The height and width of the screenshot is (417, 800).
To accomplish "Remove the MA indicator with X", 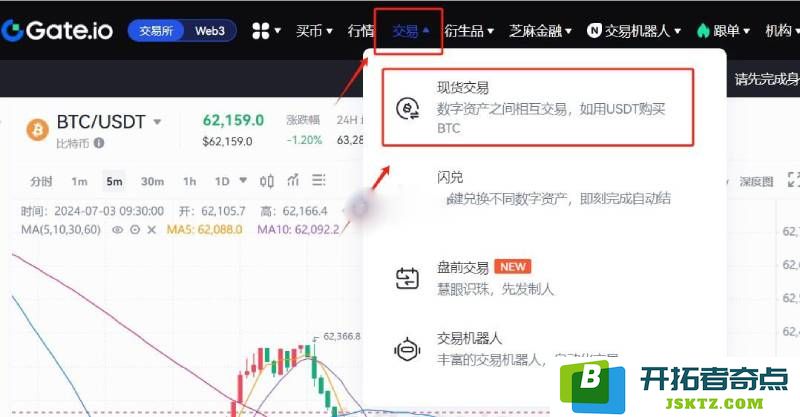I will (152, 230).
